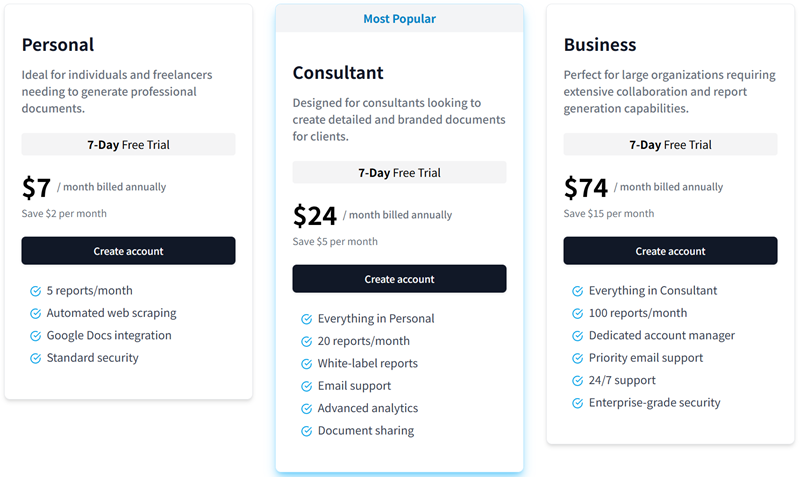Click the Most Popular banner label

399,19
